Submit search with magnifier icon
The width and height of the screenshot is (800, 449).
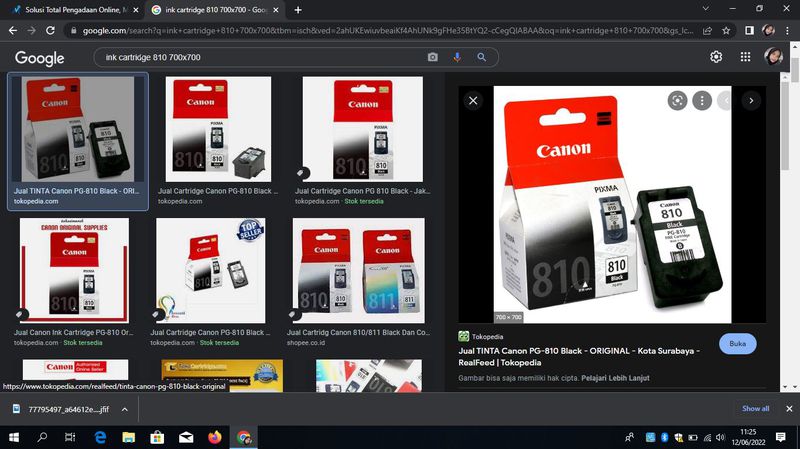pyautogui.click(x=481, y=57)
